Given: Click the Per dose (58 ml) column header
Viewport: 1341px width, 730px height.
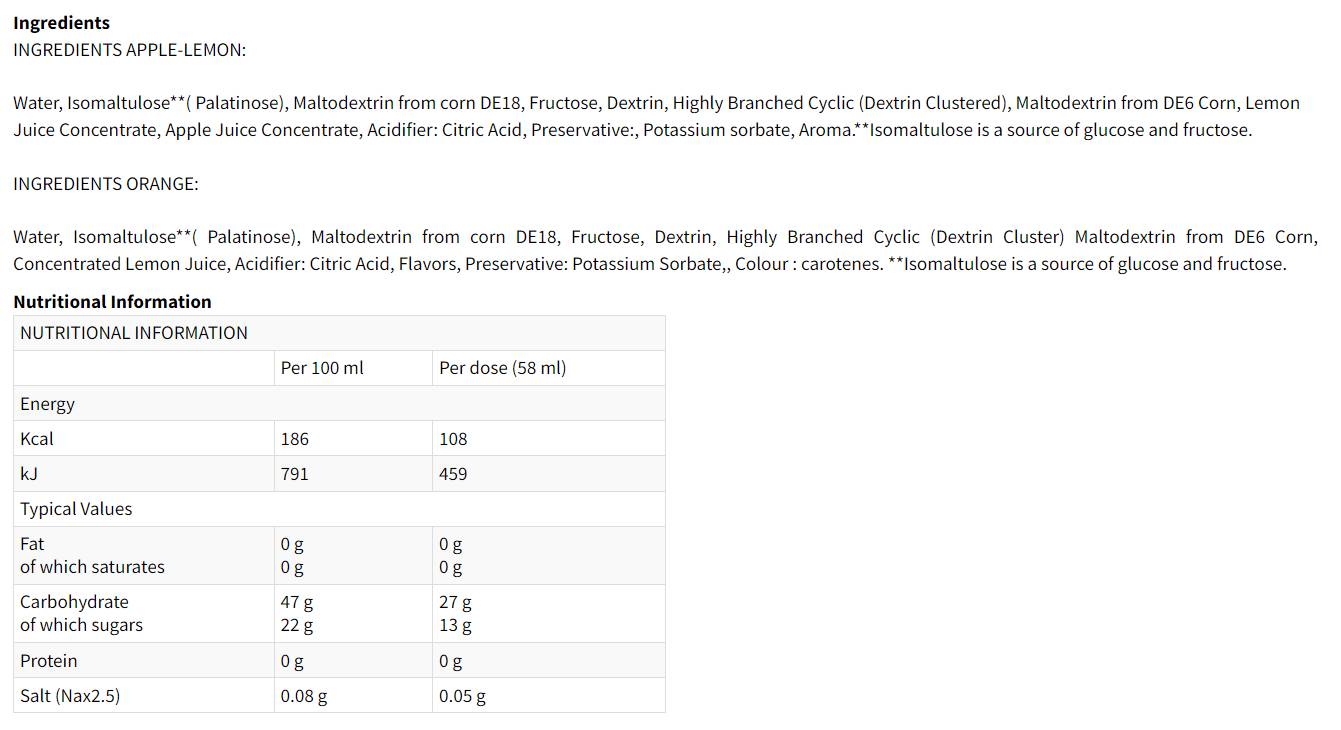Looking at the screenshot, I should pos(502,368).
